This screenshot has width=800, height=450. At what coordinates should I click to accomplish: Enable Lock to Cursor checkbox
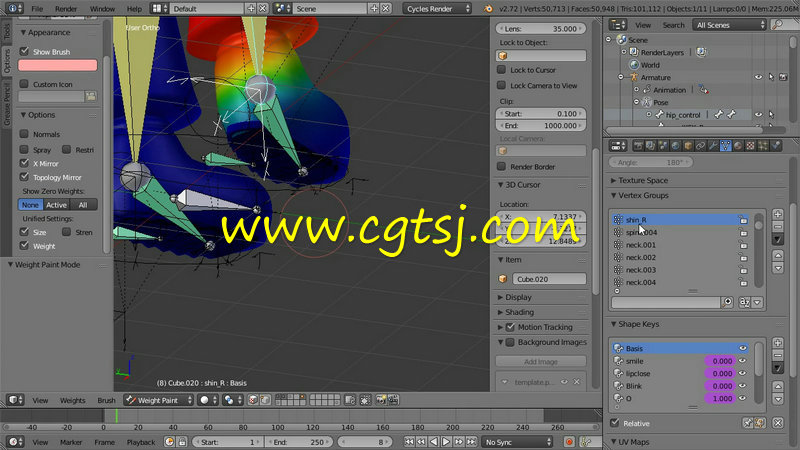pyautogui.click(x=502, y=69)
